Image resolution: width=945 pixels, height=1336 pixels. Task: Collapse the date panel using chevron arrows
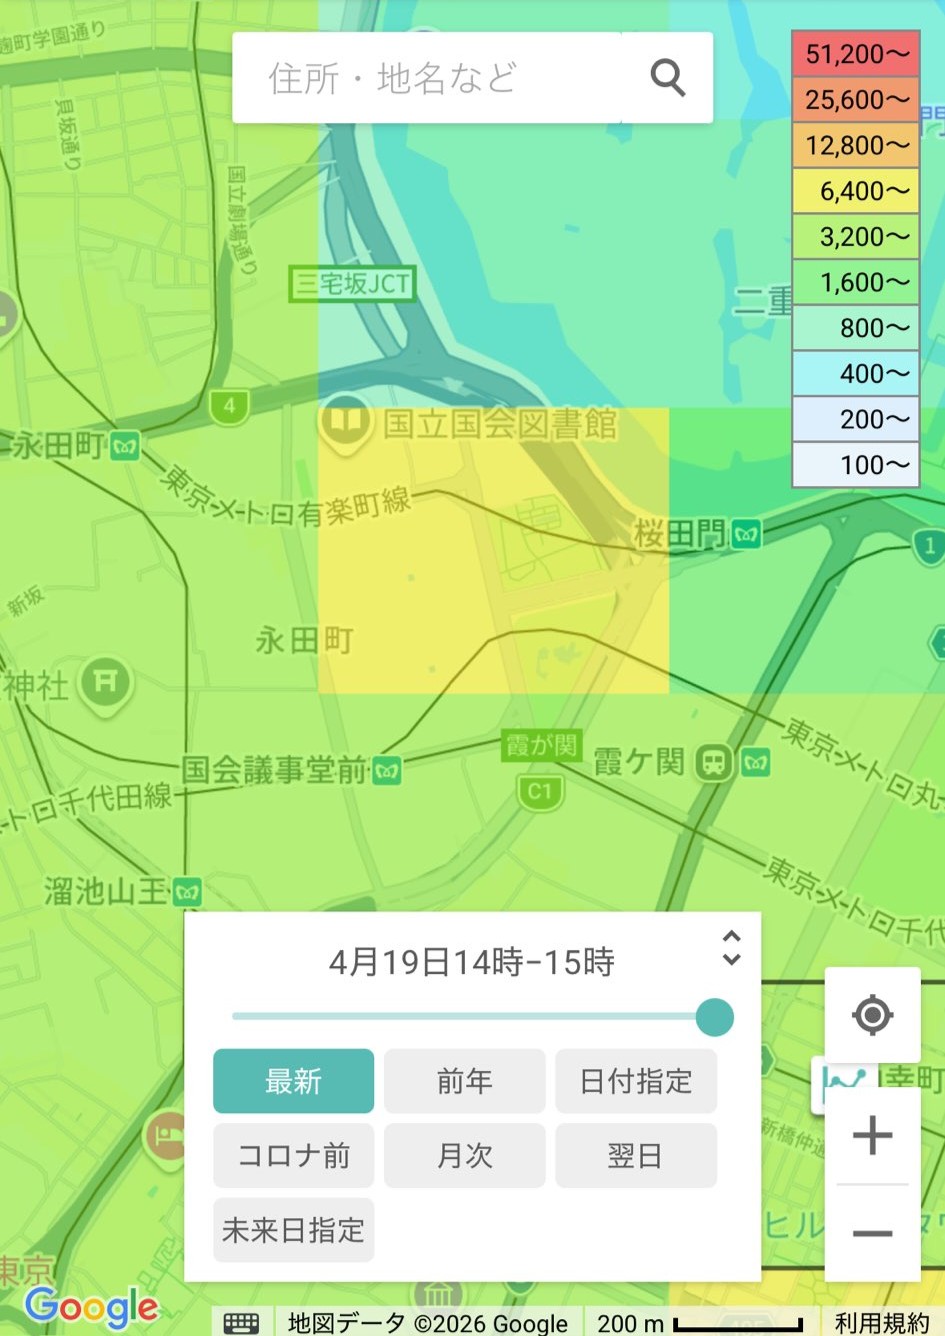pos(731,948)
